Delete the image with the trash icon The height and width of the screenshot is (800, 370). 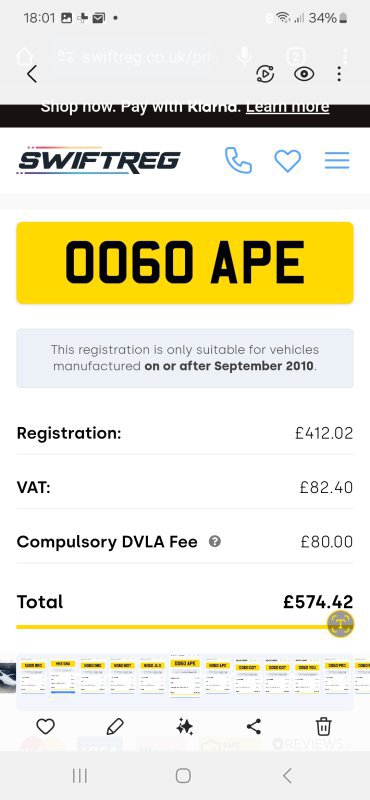pyautogui.click(x=324, y=726)
